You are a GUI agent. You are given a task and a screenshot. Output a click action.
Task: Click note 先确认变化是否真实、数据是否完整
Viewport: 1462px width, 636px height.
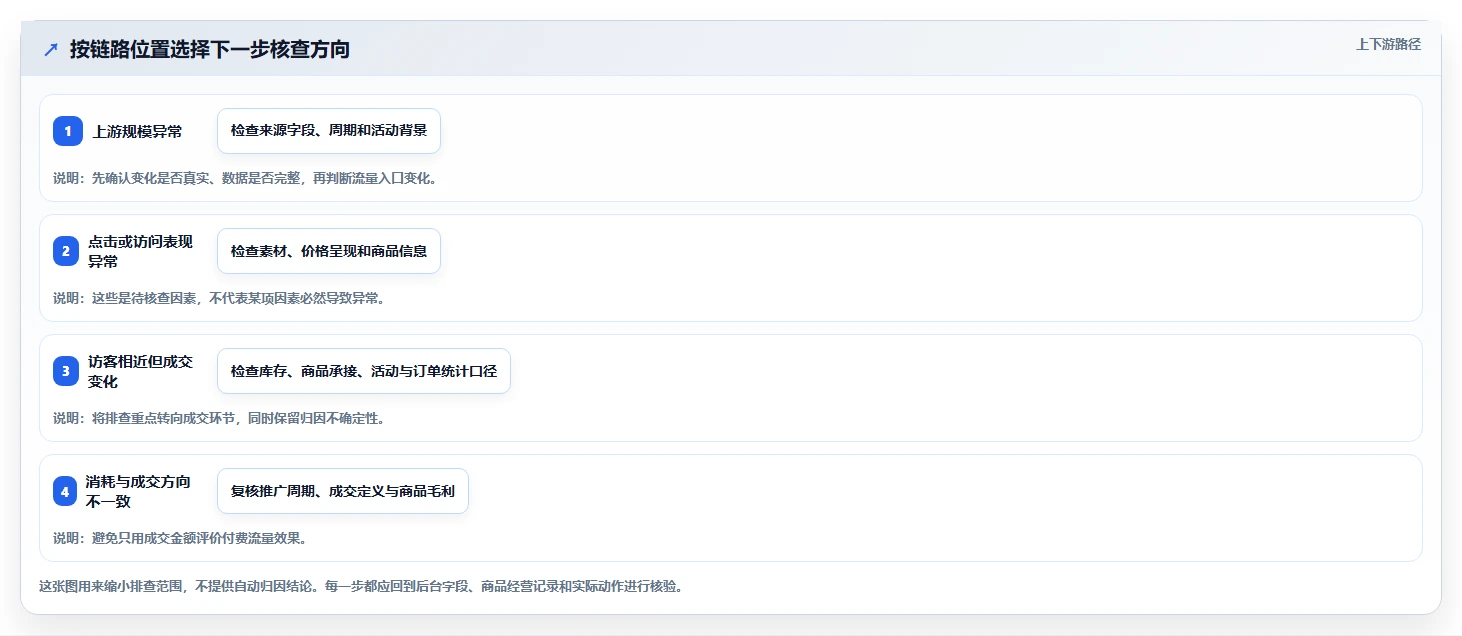pyautogui.click(x=195, y=178)
